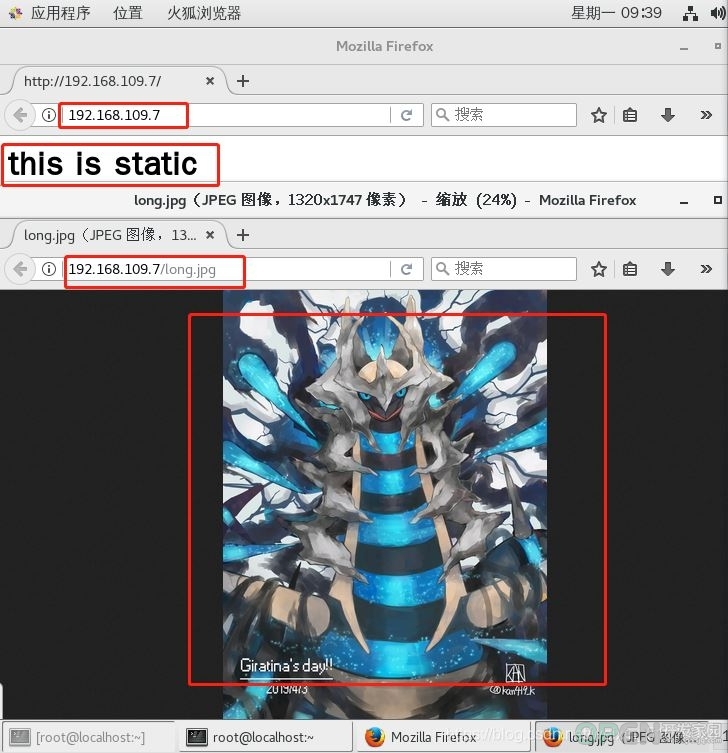Viewport: 728px width, 753px height.
Task: Open a new tab in the long.jpg window
Action: point(243,235)
